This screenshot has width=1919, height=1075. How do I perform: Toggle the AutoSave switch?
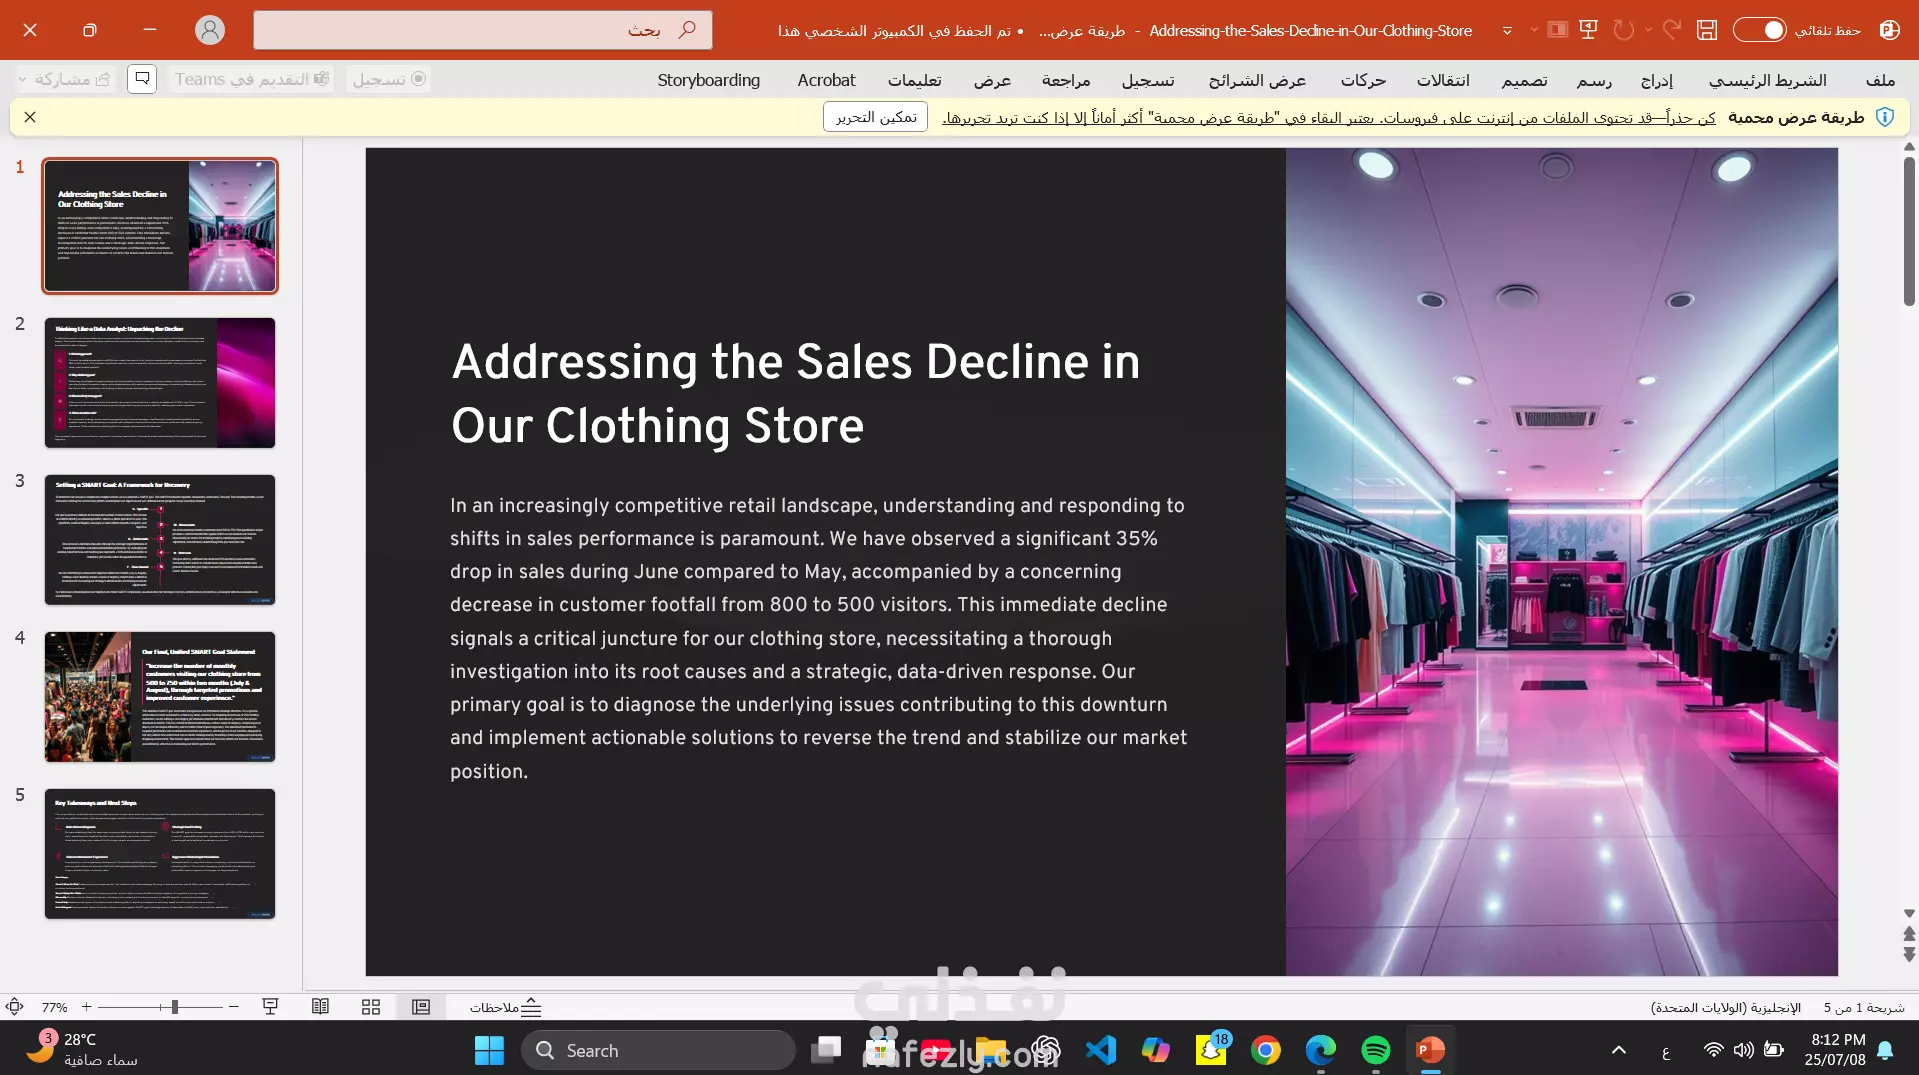tap(1759, 30)
